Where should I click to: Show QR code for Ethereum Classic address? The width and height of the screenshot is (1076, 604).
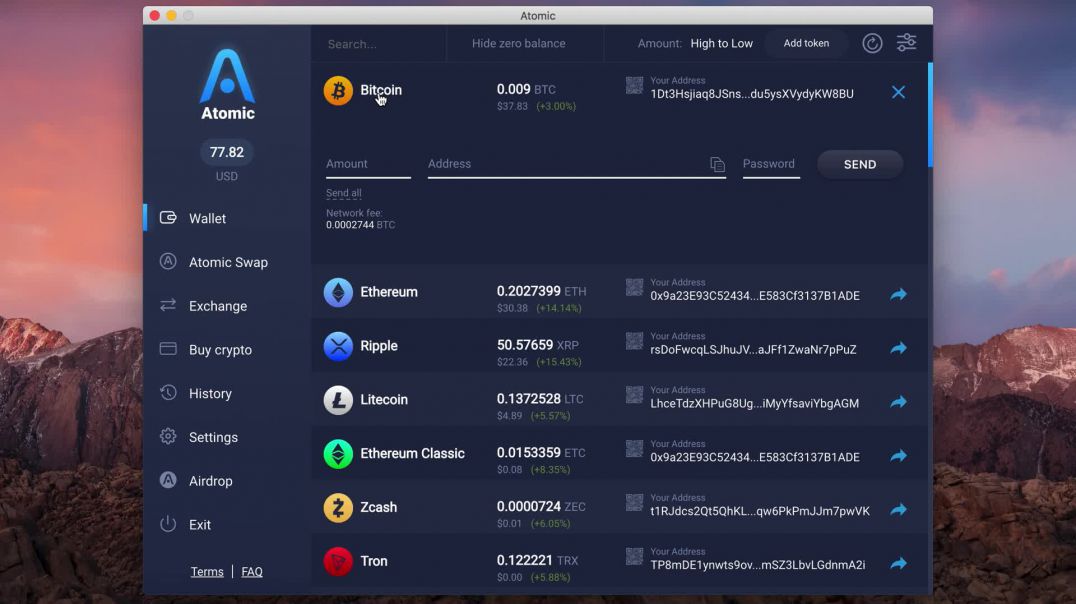pos(634,448)
